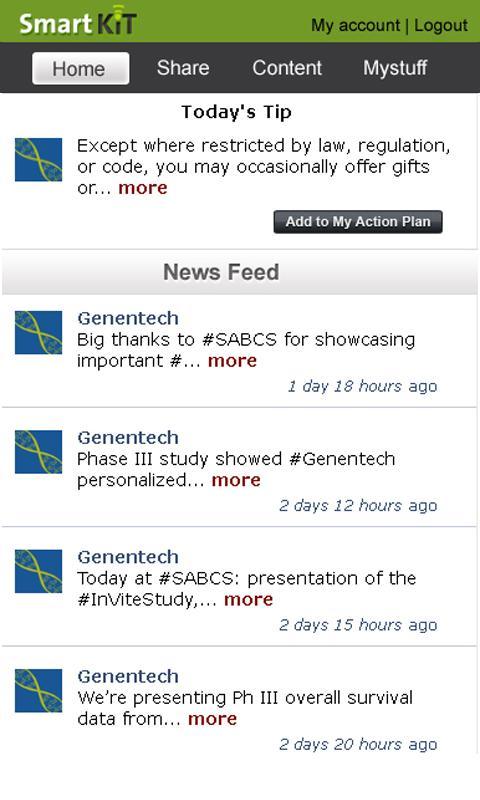Open the Genentech avatar on the SABCS thanks post
480x800 pixels.
click(x=38, y=332)
